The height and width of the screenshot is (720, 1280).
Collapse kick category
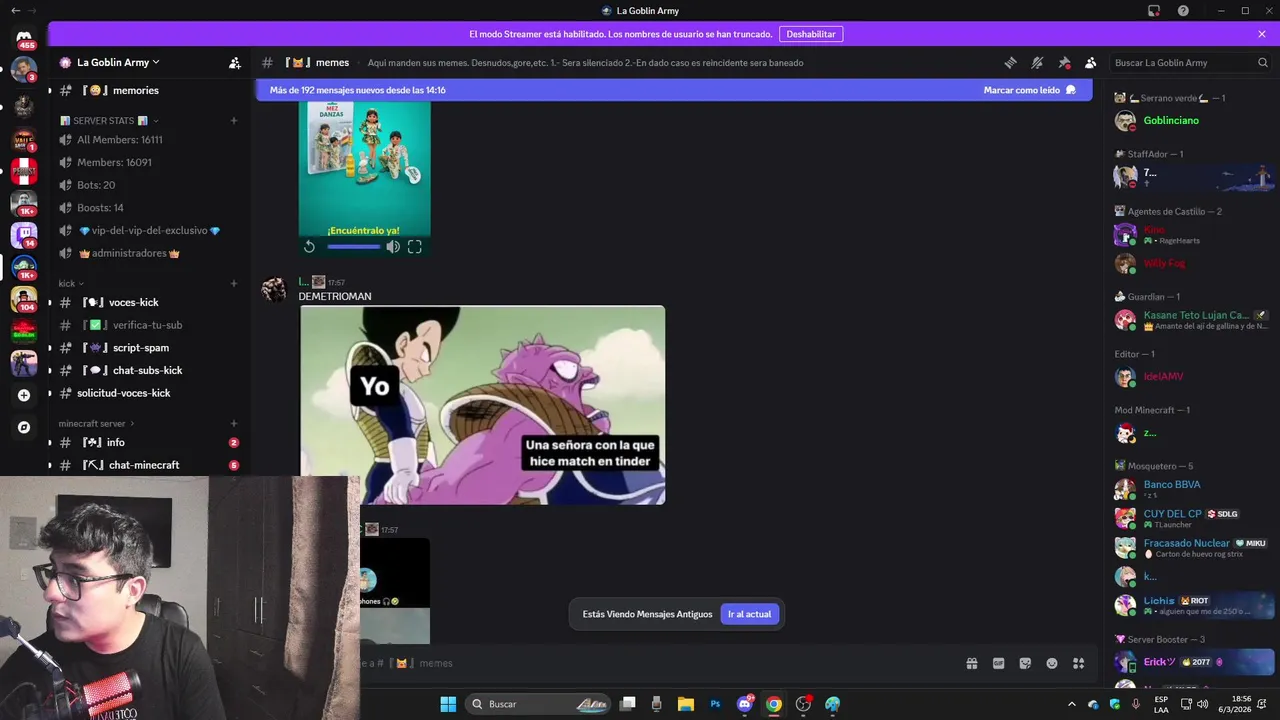(x=70, y=283)
